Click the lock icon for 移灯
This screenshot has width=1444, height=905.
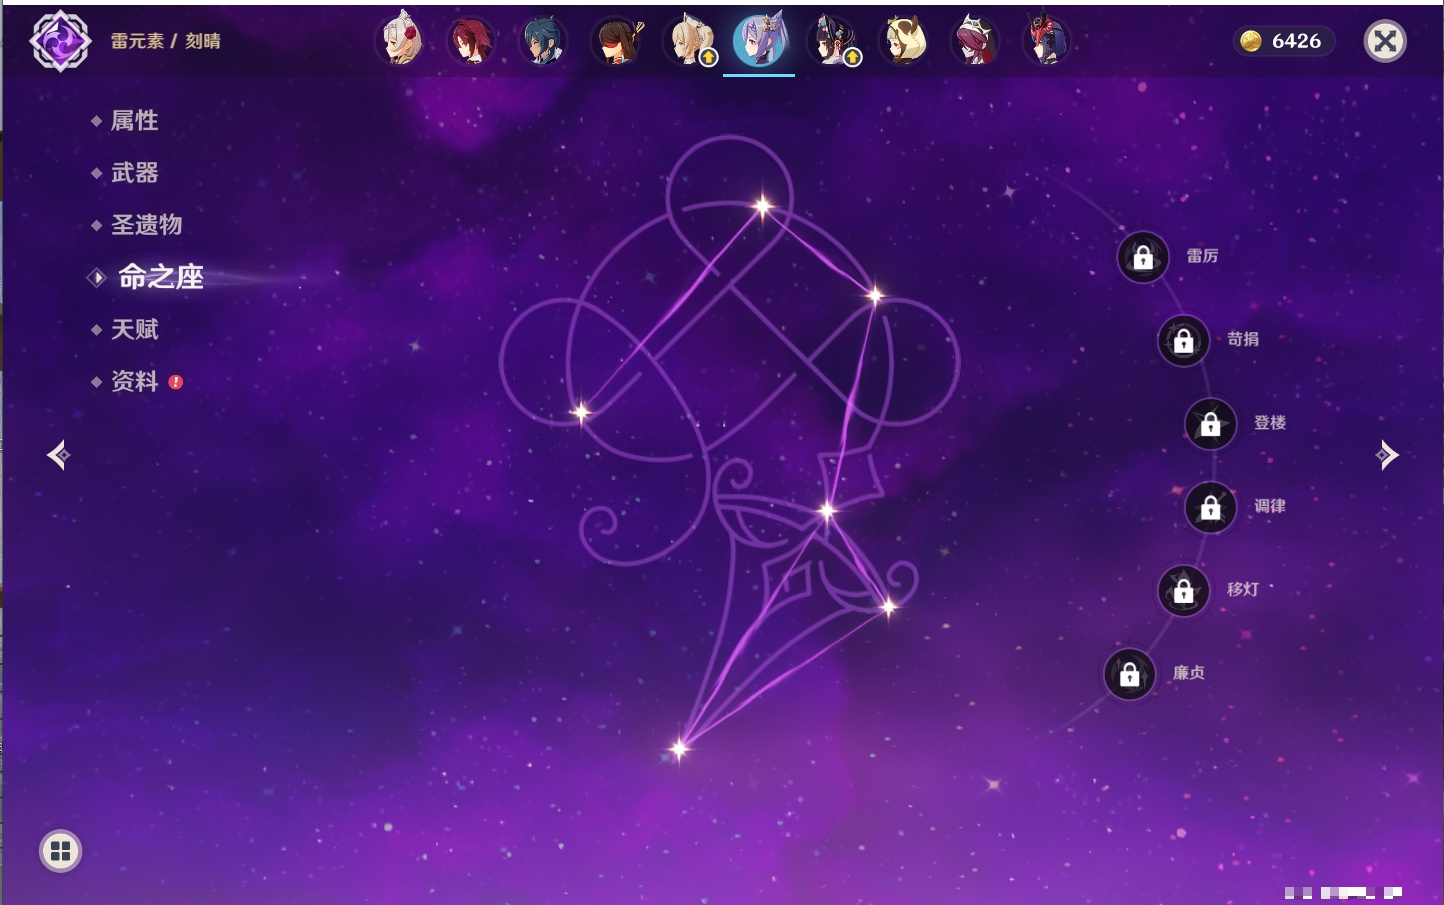(1184, 591)
